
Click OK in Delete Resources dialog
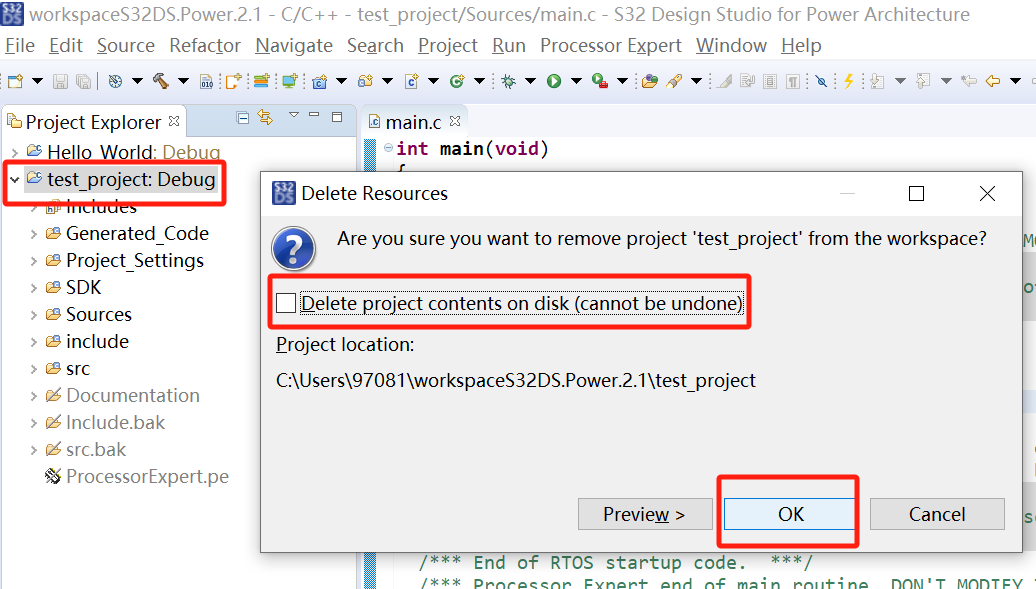[790, 514]
